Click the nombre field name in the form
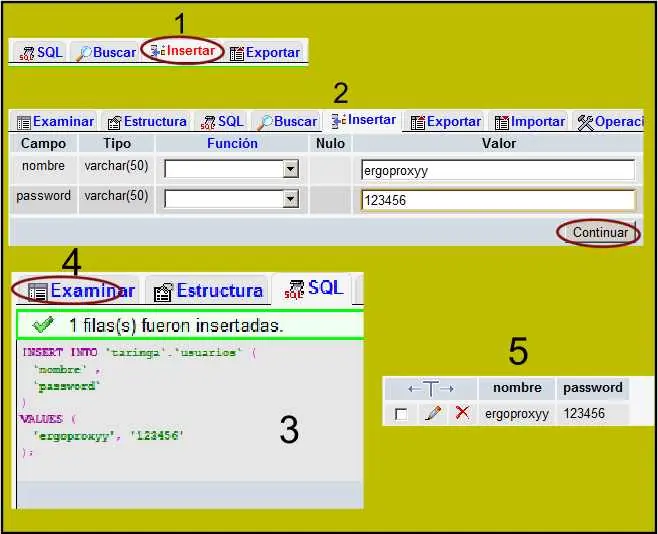658x534 pixels. pos(43,166)
